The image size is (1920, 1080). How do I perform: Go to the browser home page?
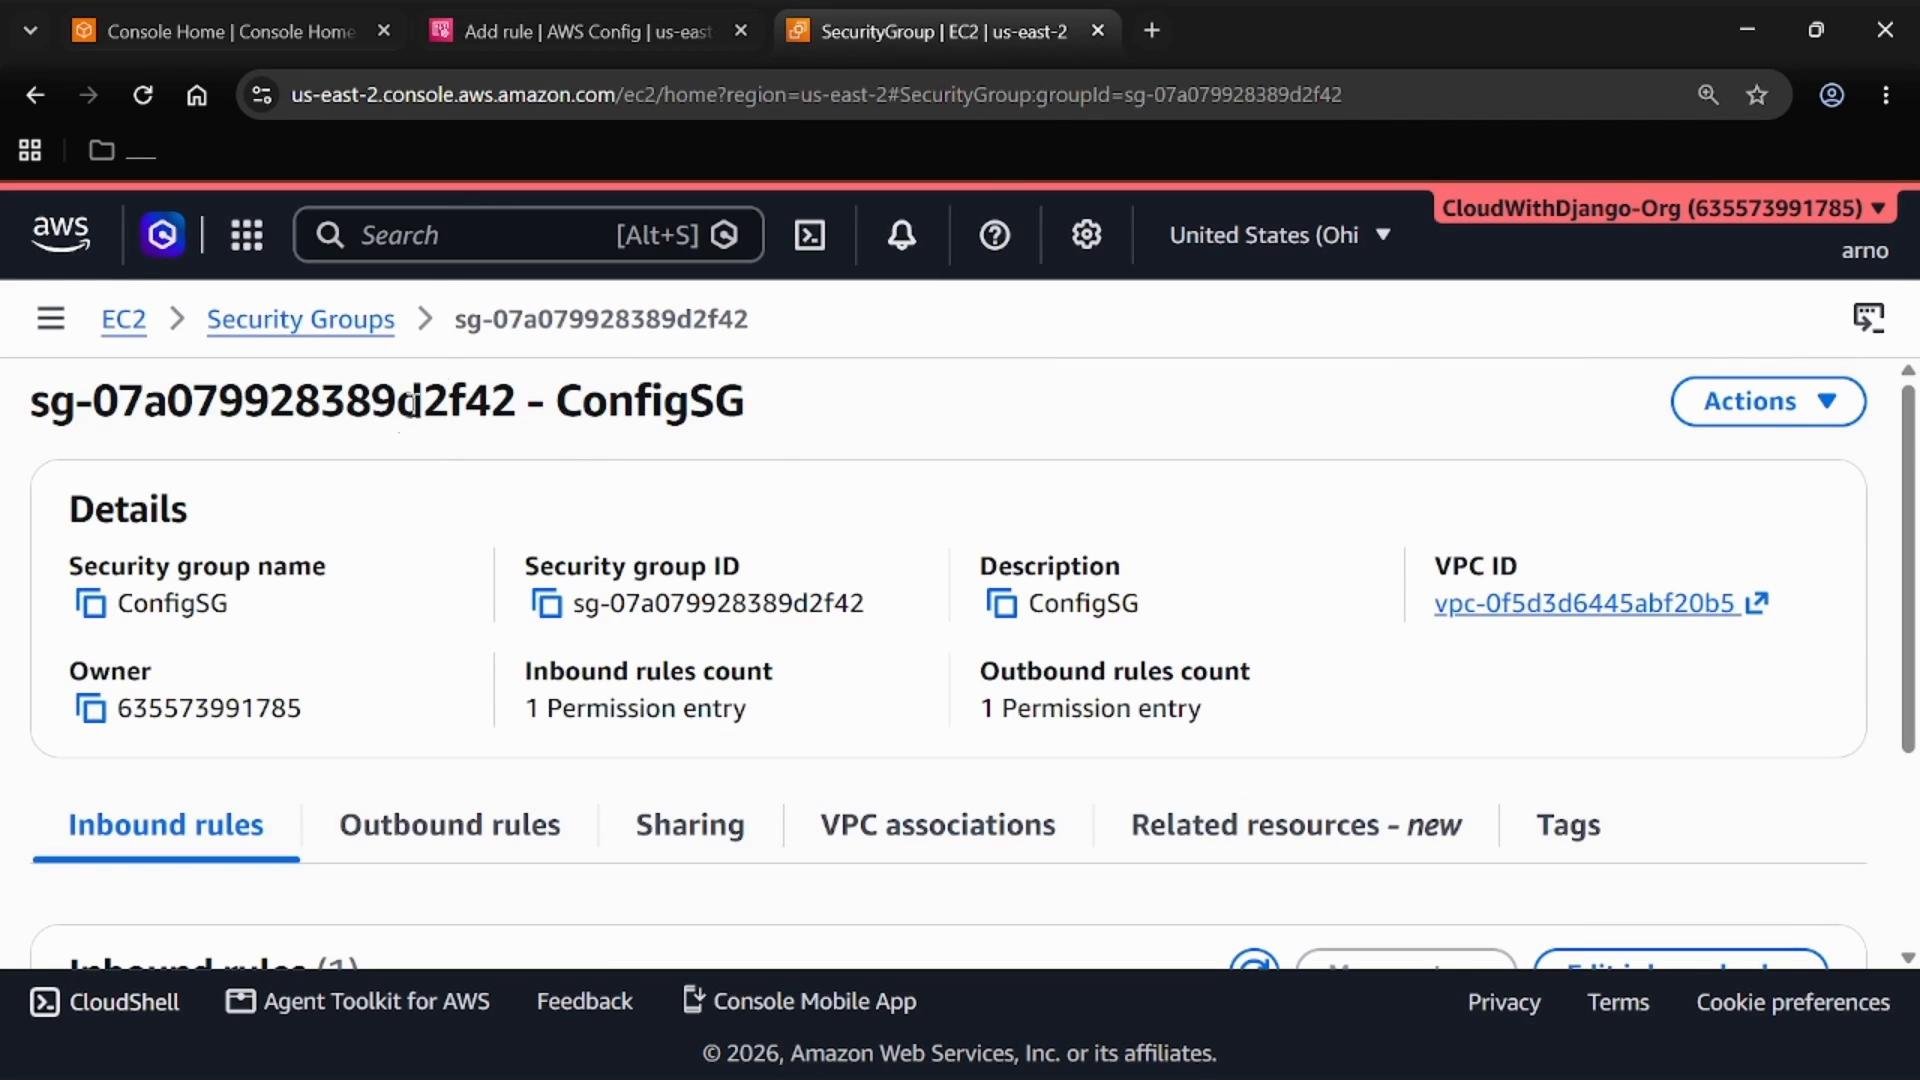197,95
